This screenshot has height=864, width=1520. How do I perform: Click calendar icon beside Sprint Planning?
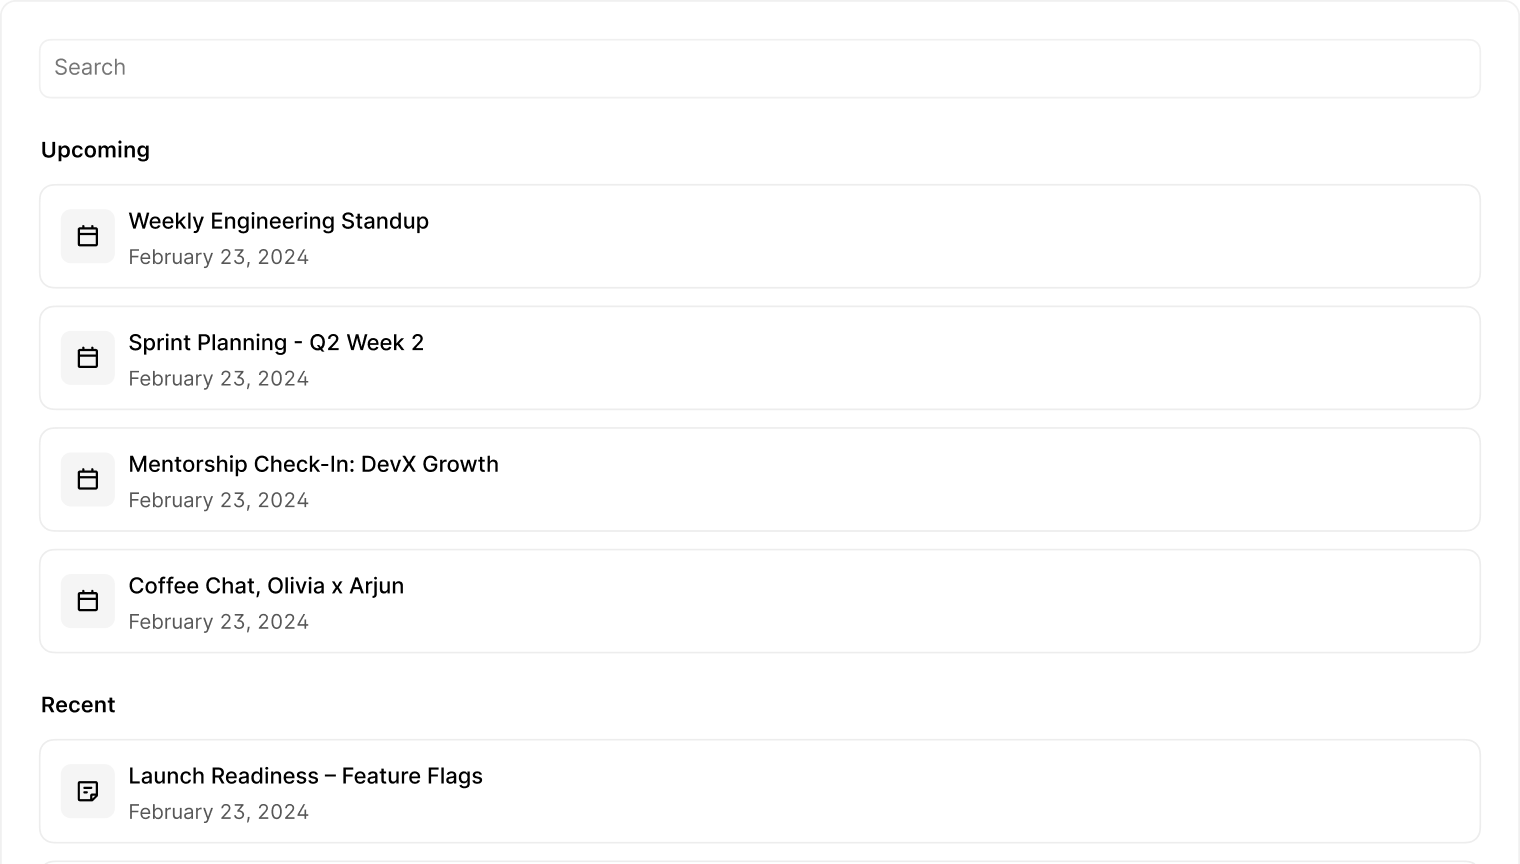88,358
